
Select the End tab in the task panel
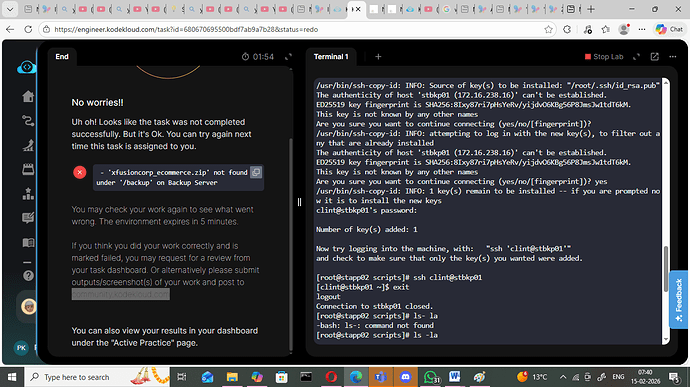click(x=62, y=56)
